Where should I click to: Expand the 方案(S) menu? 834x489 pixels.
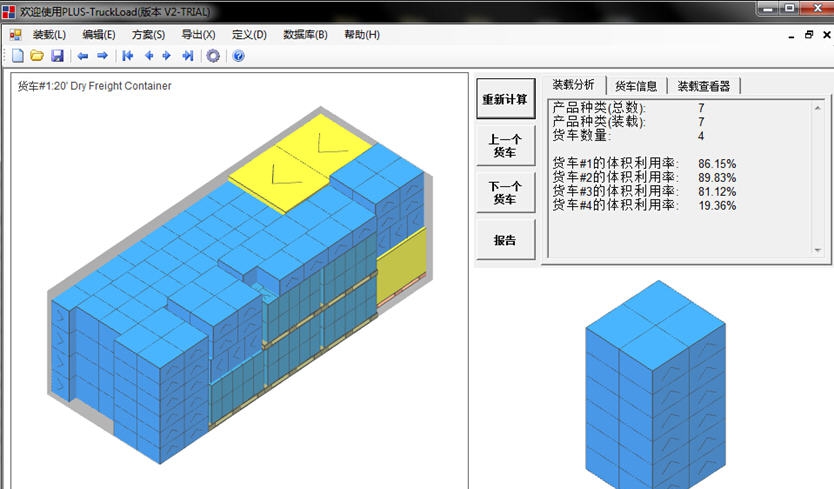[x=148, y=34]
